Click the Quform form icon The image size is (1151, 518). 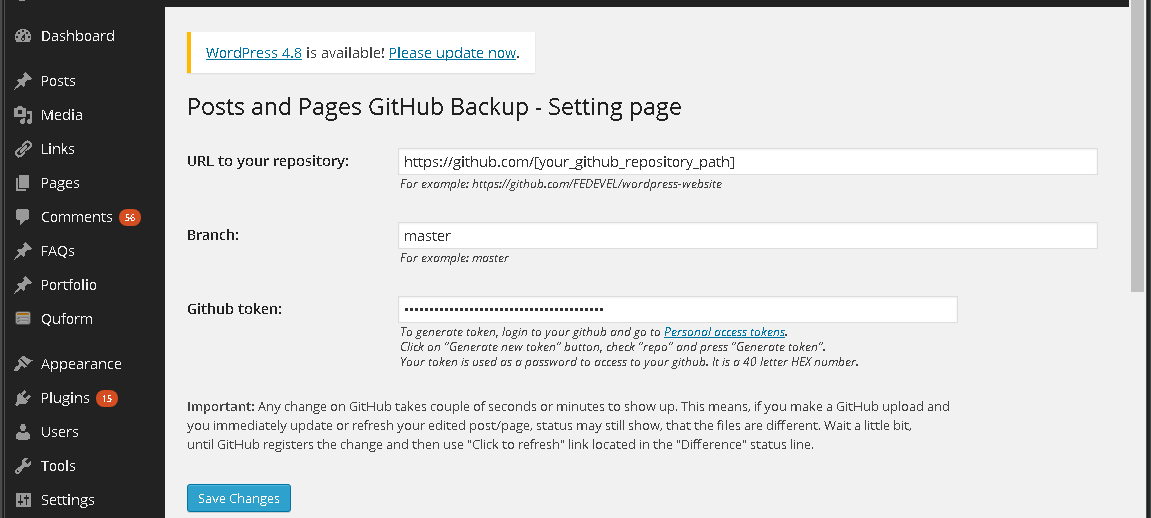click(23, 318)
